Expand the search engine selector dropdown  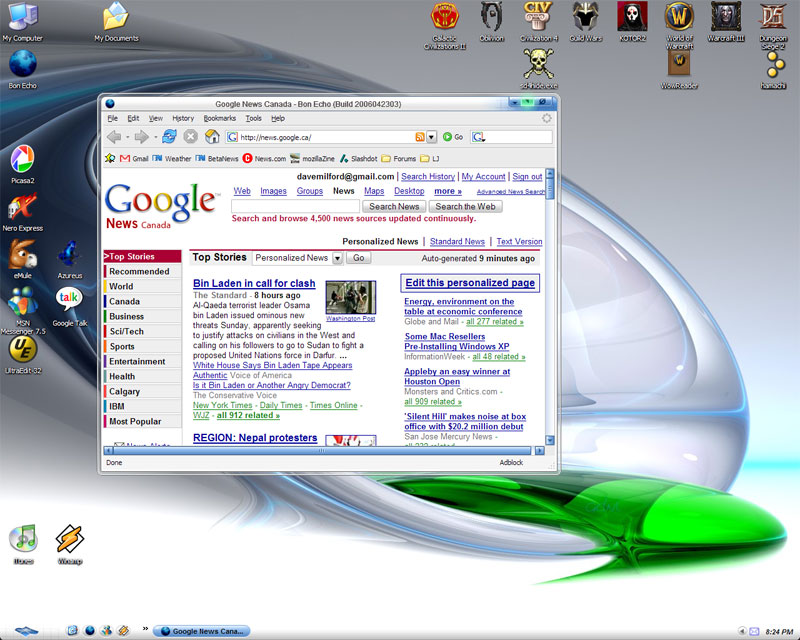pyautogui.click(x=480, y=137)
